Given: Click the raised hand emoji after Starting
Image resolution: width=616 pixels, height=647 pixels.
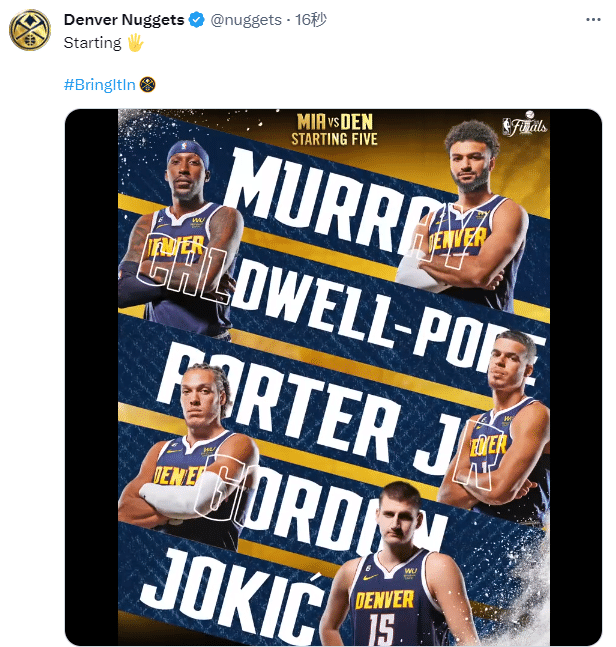Looking at the screenshot, I should tap(135, 43).
